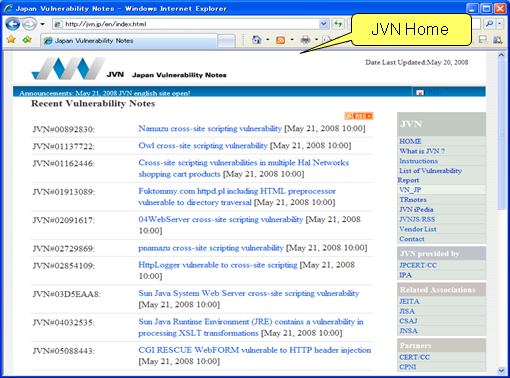Click the scrollbar up arrow

point(501,56)
